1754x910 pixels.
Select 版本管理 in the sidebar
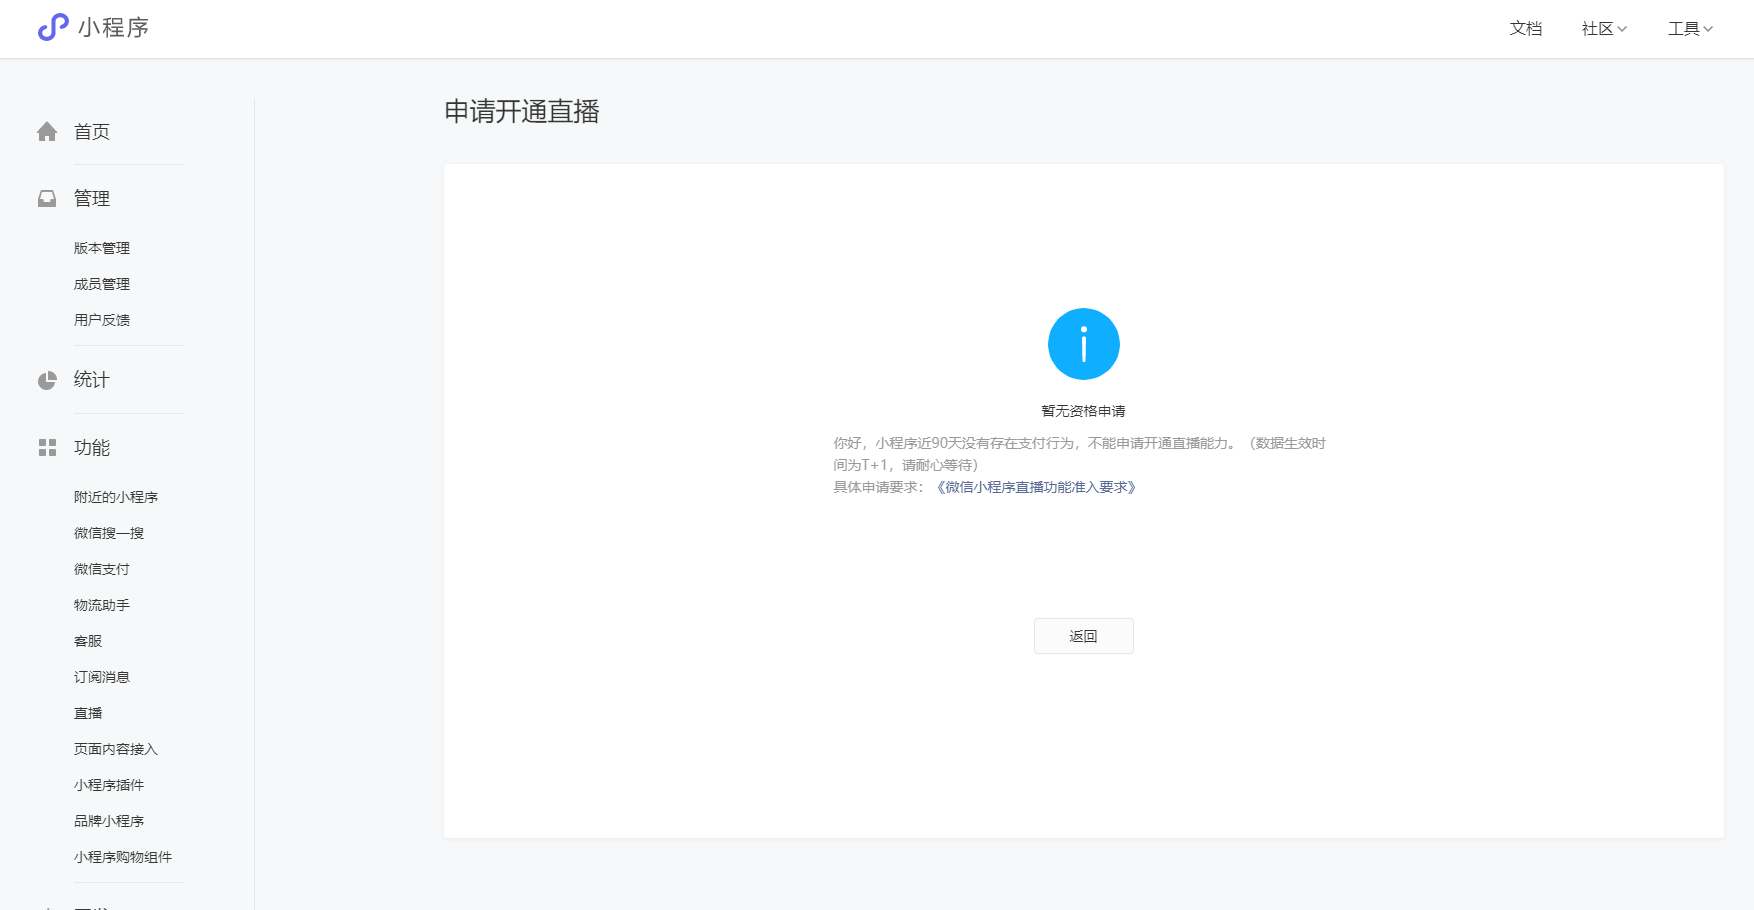point(102,248)
